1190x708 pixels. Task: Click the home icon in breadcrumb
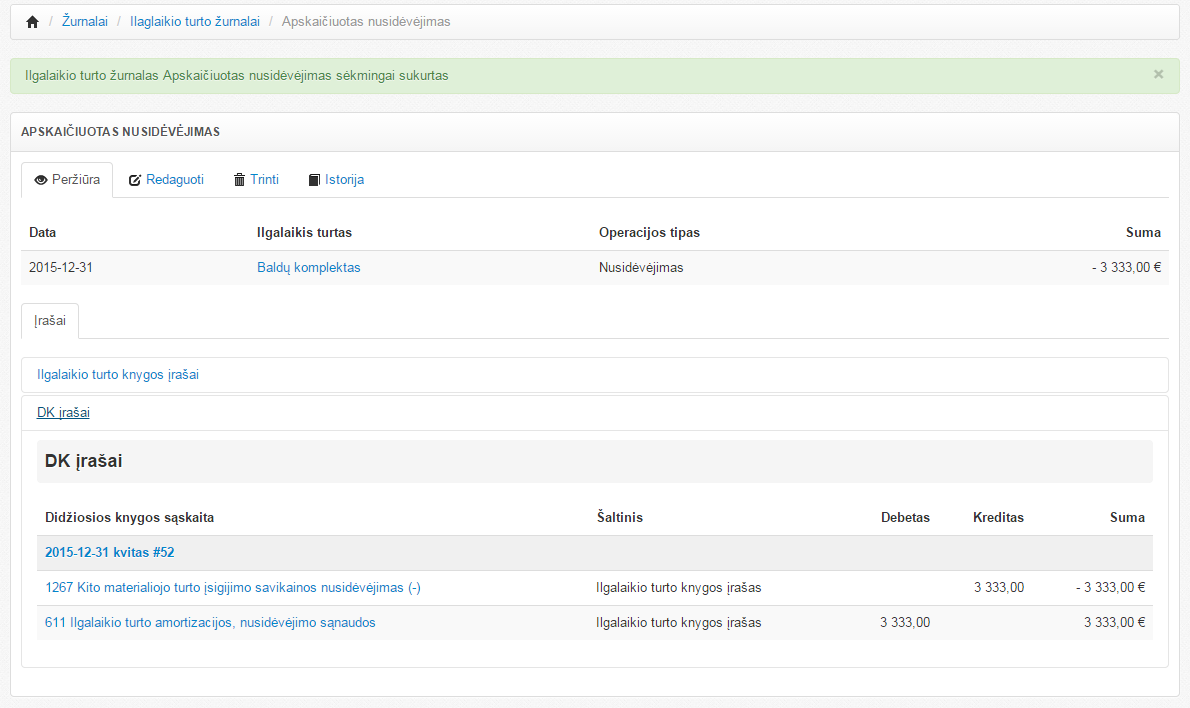32,22
